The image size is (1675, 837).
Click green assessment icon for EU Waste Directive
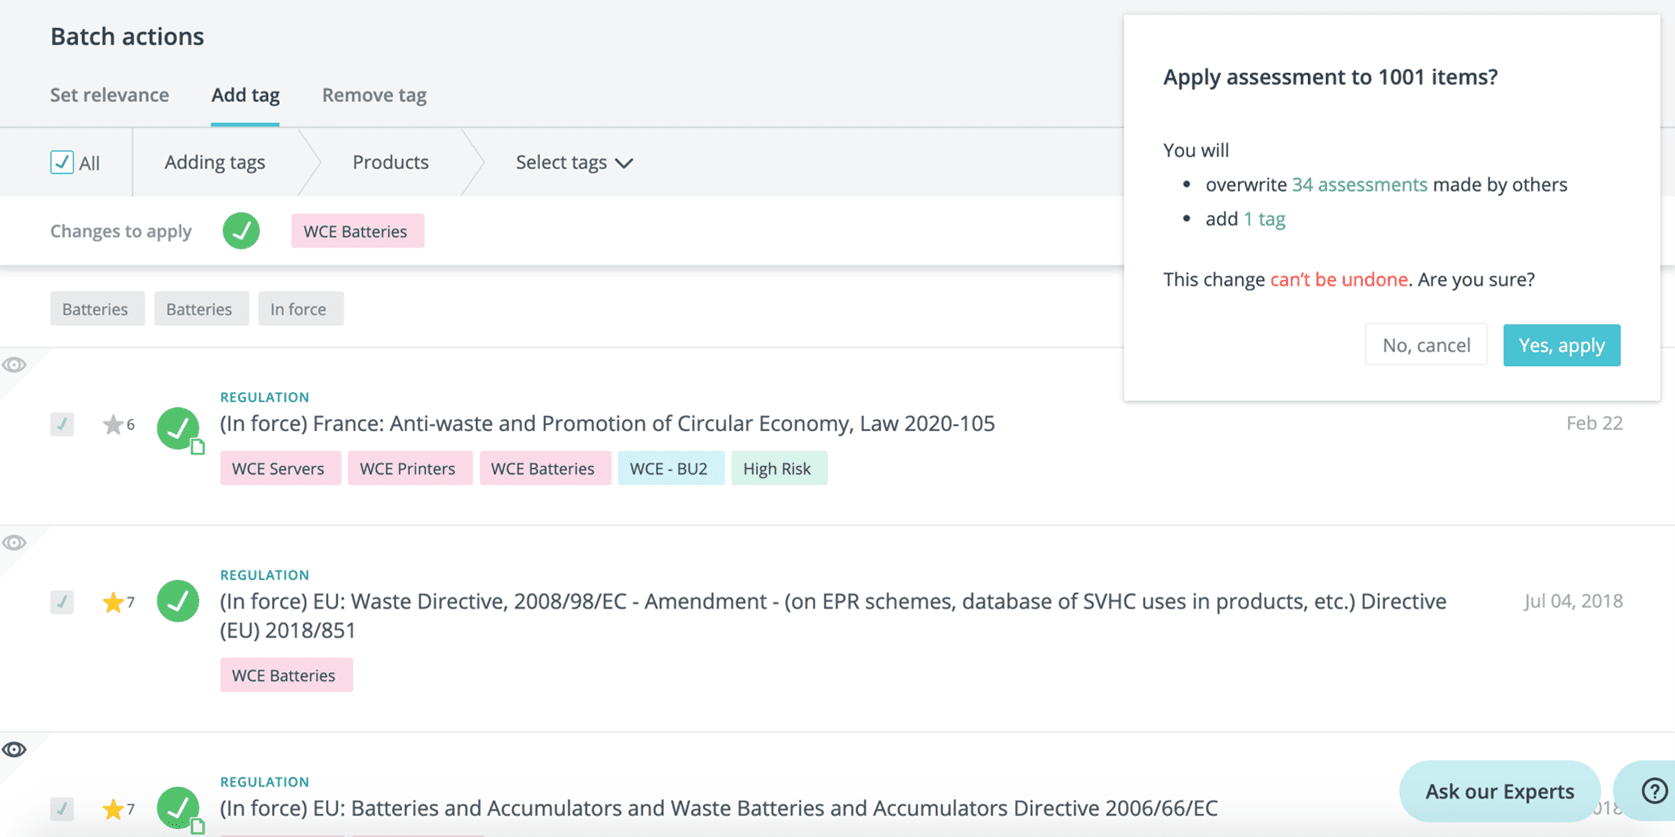pos(178,602)
